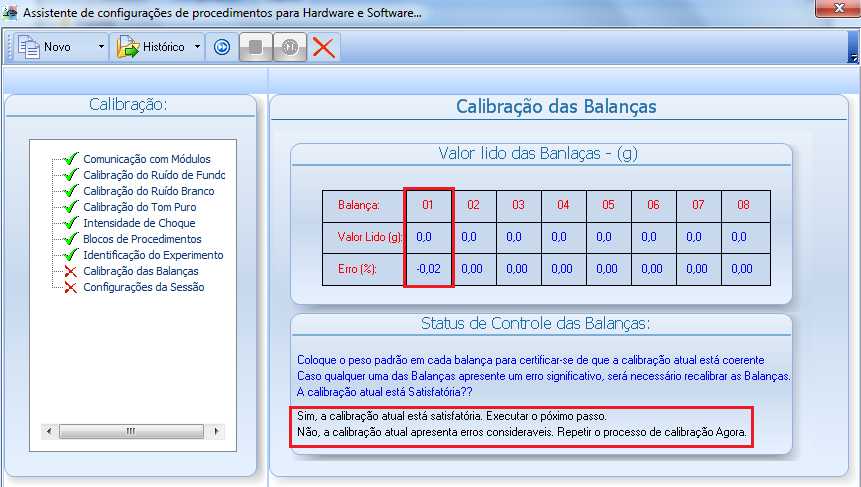861x487 pixels.
Task: Click Balança 03 header cell
Action: pos(518,205)
